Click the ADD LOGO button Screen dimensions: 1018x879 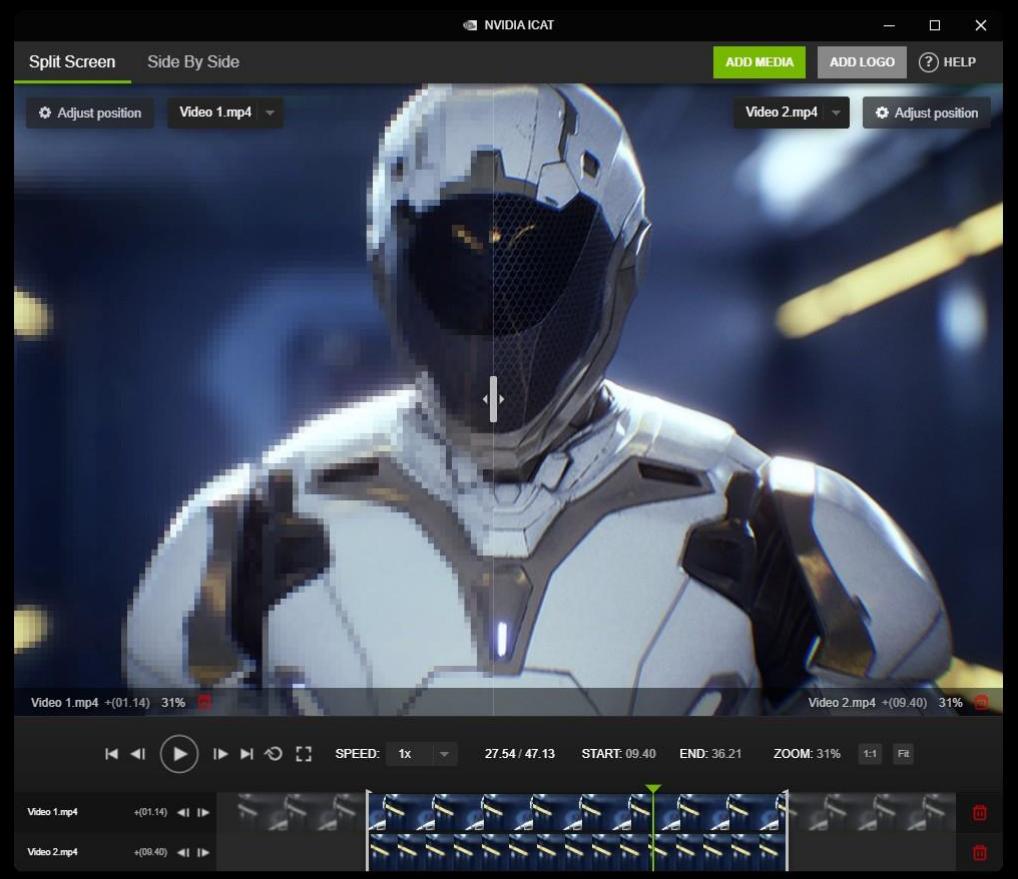861,62
